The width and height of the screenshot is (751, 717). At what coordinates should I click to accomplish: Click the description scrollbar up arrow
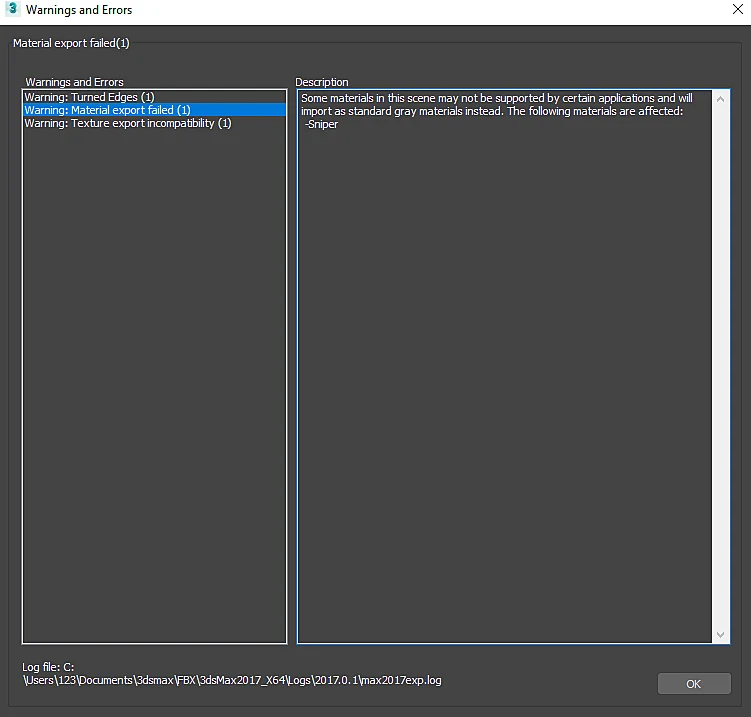[x=720, y=99]
